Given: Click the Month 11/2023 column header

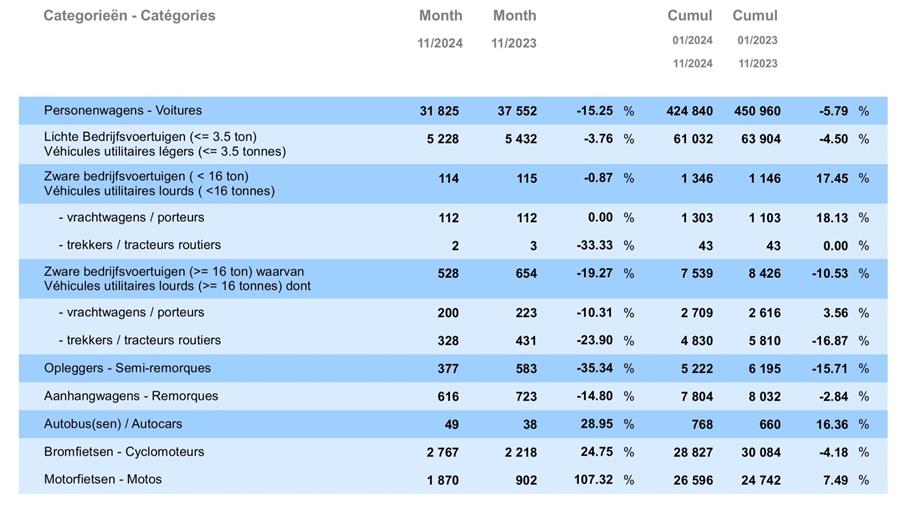Looking at the screenshot, I should (x=514, y=16).
